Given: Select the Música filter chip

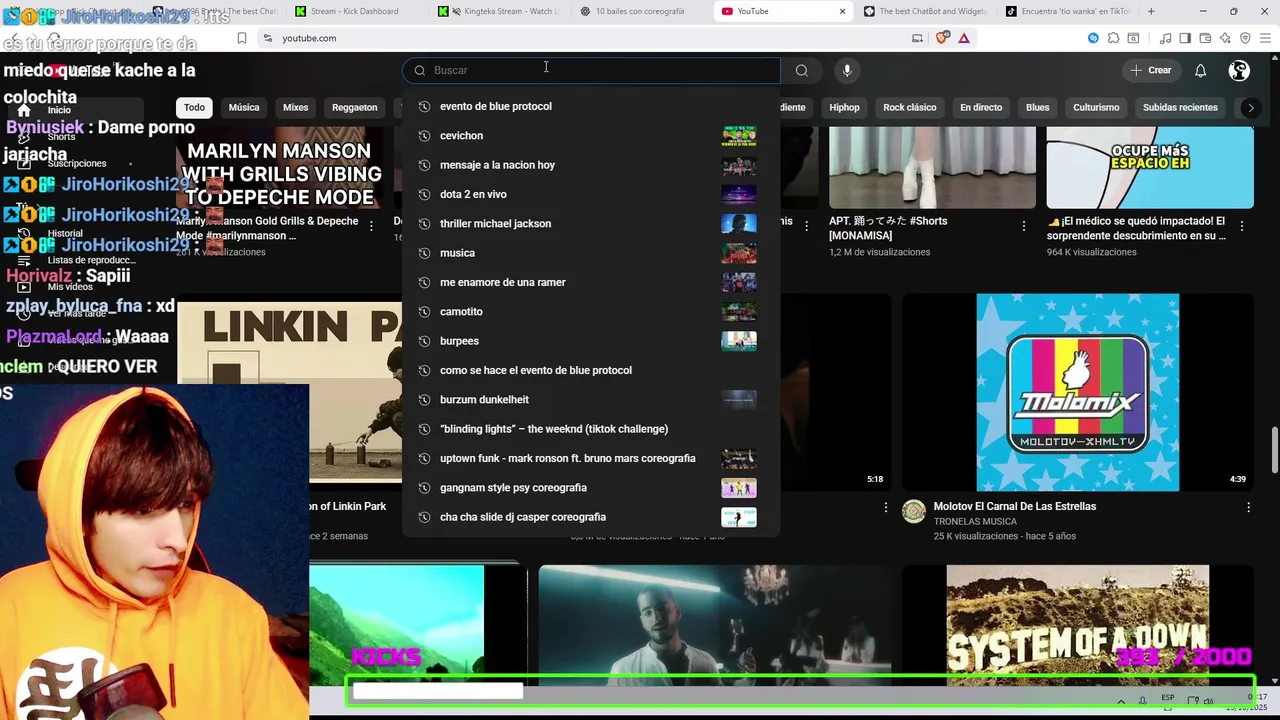Looking at the screenshot, I should [244, 107].
